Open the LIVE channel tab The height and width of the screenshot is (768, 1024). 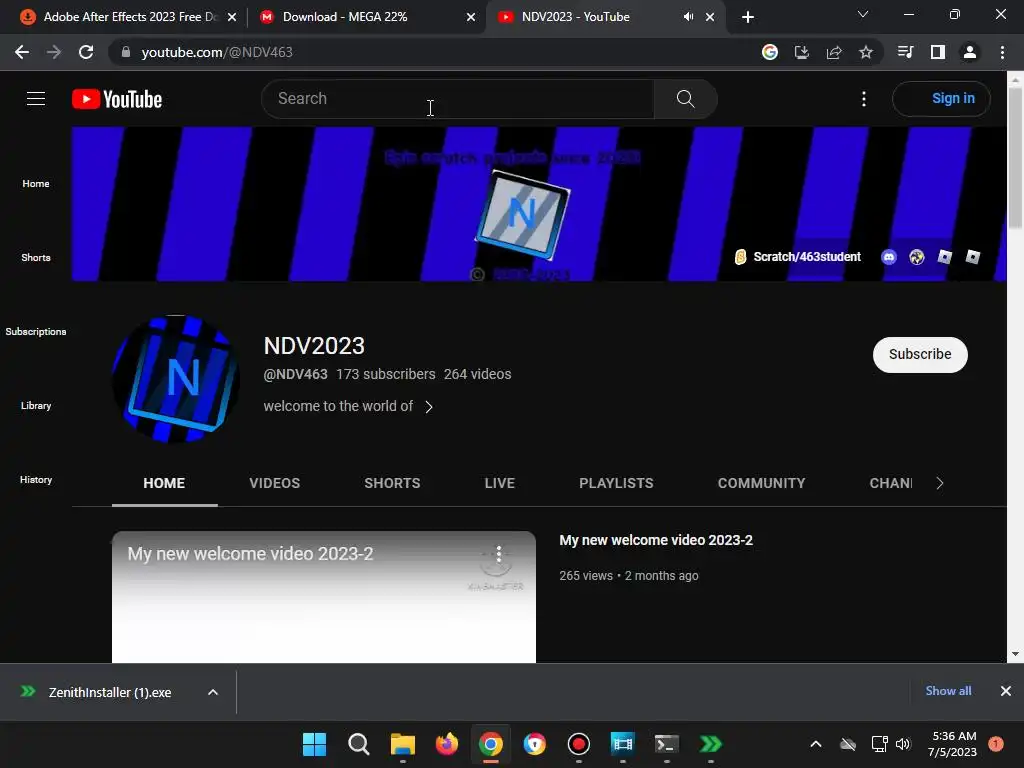coord(500,483)
